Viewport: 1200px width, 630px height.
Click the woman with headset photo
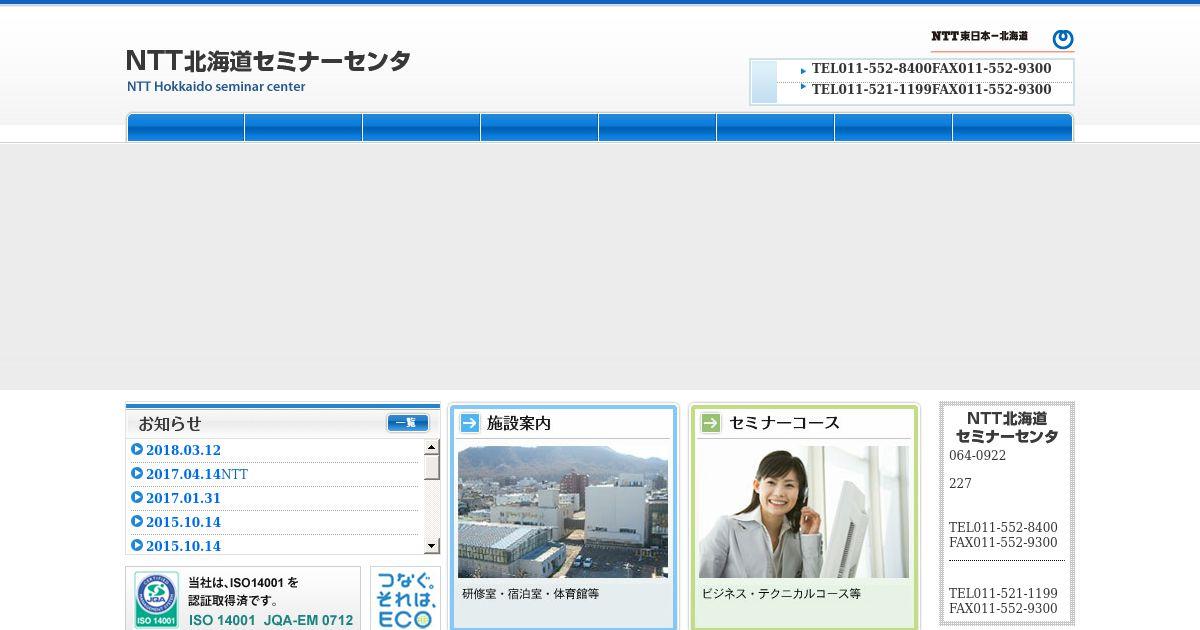pos(804,512)
